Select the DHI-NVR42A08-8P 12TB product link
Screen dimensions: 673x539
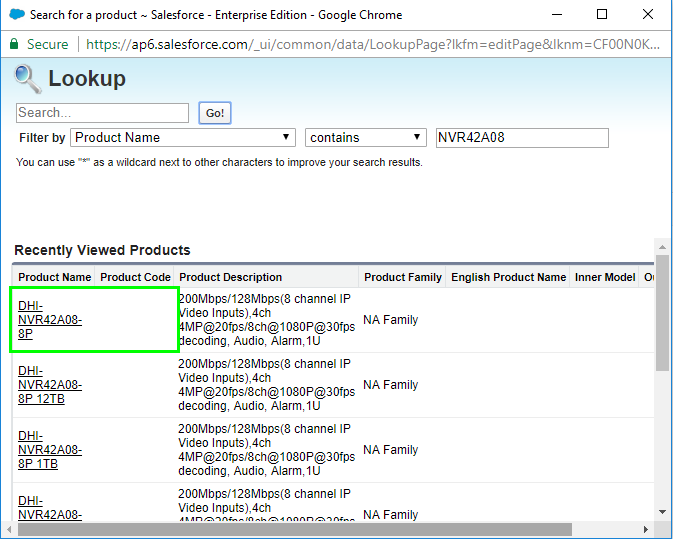50,385
